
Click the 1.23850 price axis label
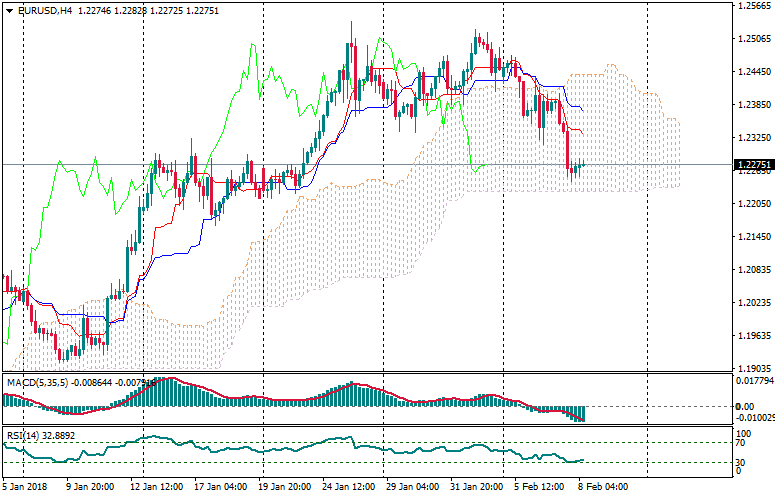point(754,105)
